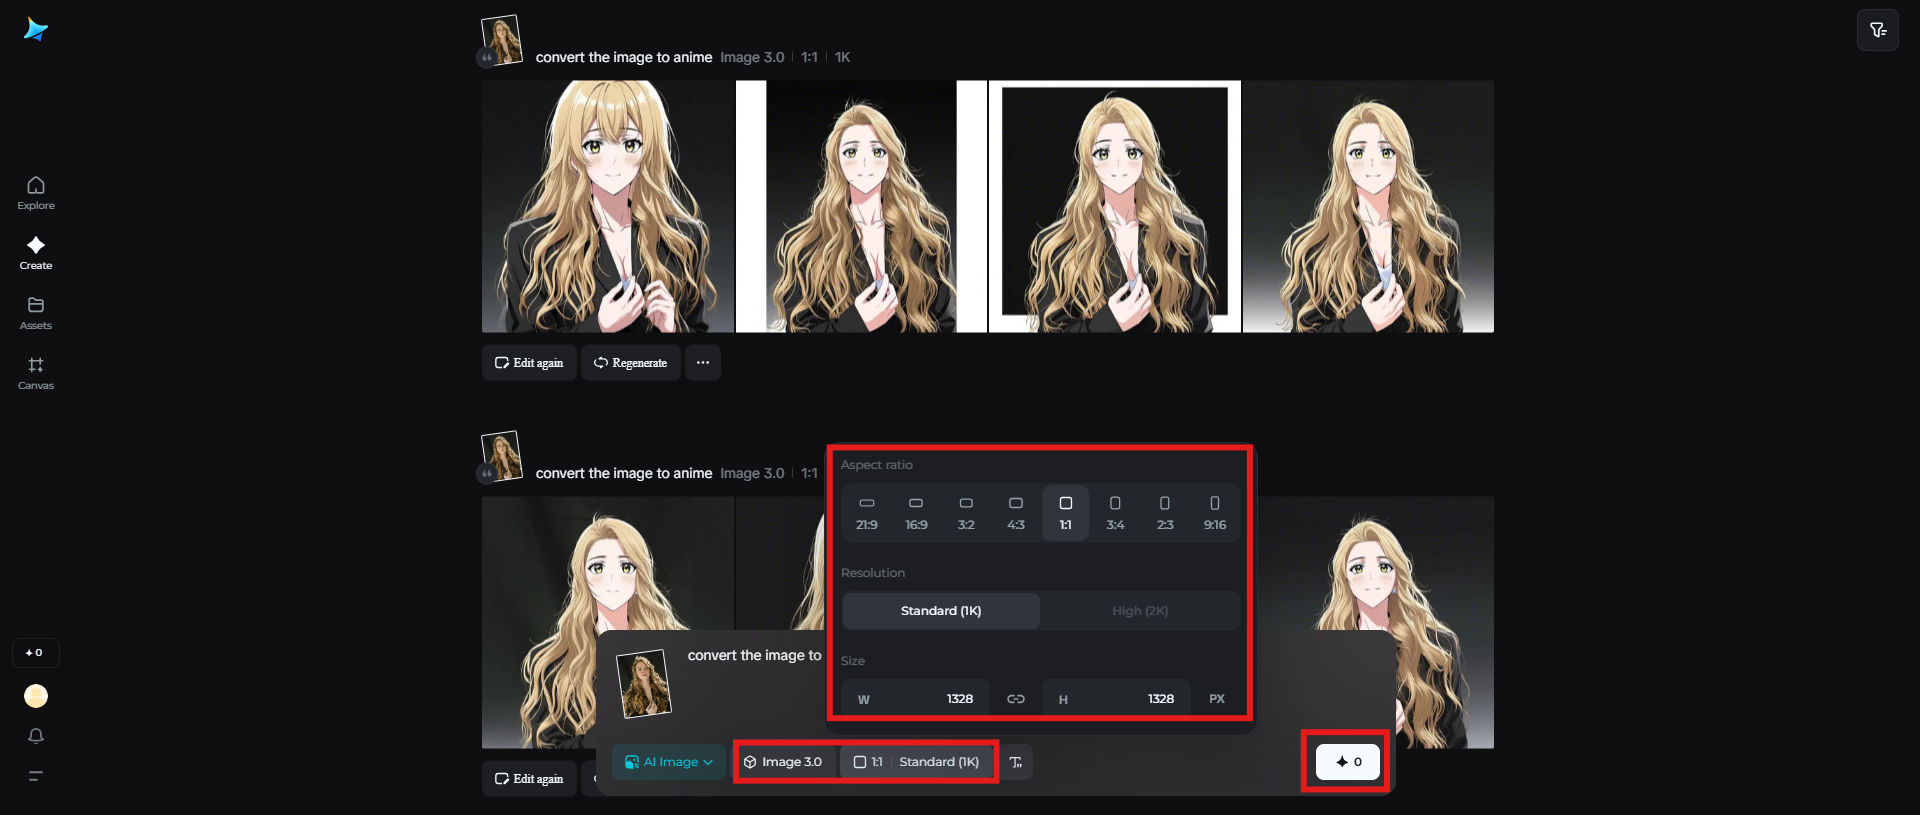The width and height of the screenshot is (1920, 815).
Task: Select the 4:3 aspect ratio
Action: click(1016, 513)
